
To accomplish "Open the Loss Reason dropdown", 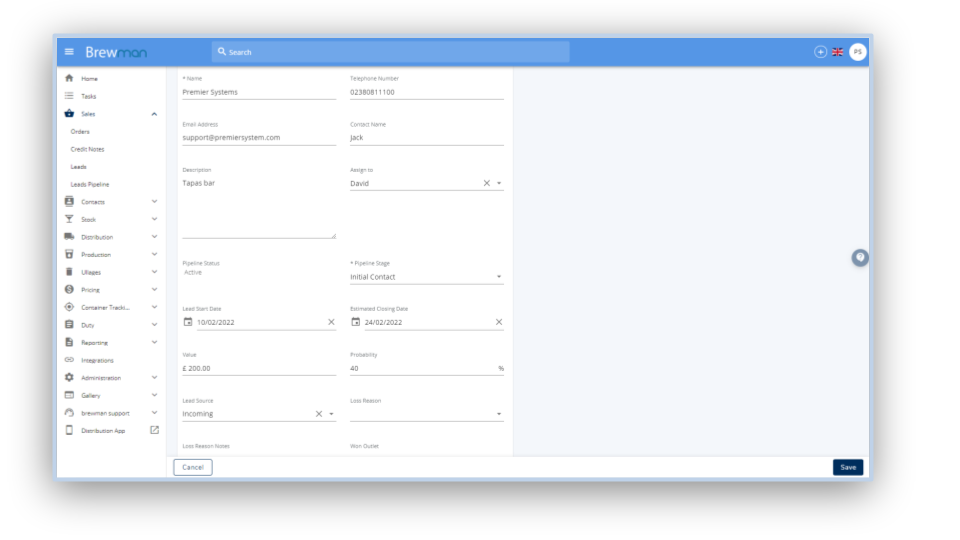I will (x=427, y=414).
